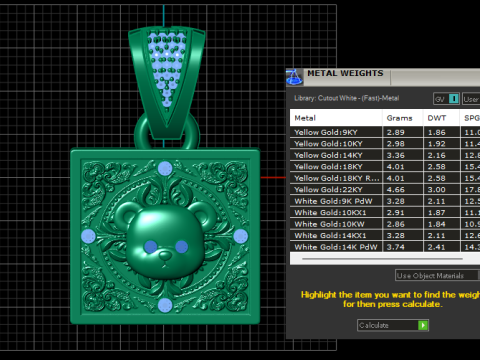
Task: Select the bear's right blue eye
Action: click(182, 247)
